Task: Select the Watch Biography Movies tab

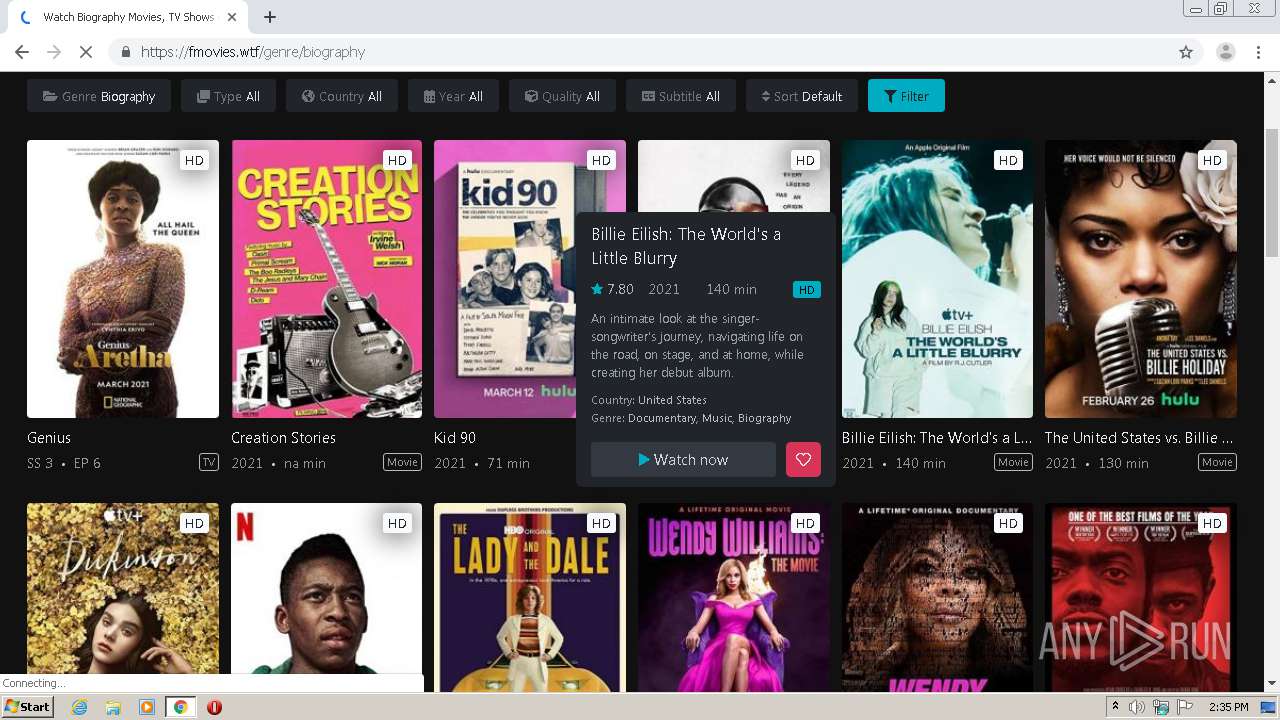Action: pos(128,17)
